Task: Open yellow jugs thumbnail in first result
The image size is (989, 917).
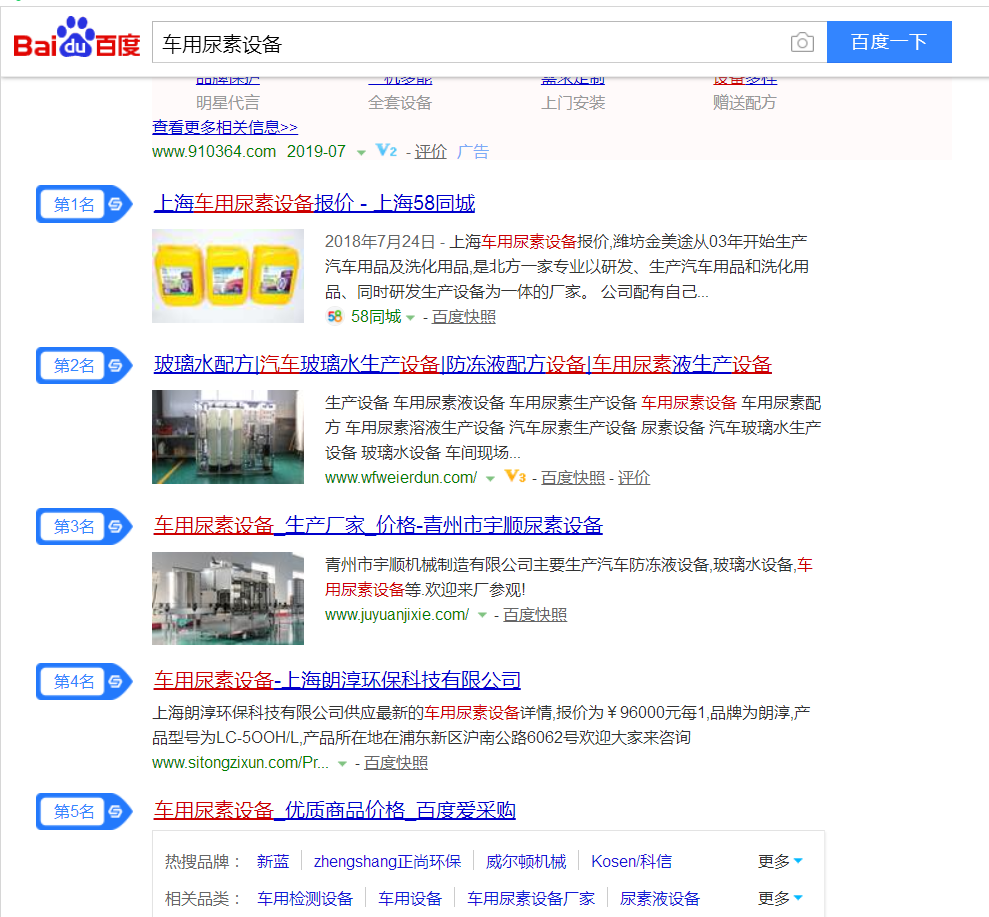Action: coord(228,276)
